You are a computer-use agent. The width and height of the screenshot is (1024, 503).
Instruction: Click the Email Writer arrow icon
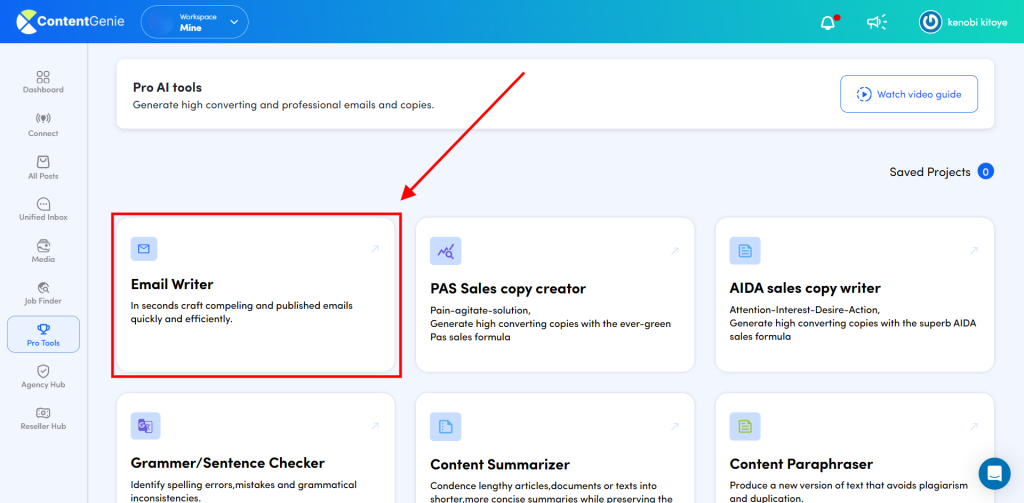(x=375, y=249)
